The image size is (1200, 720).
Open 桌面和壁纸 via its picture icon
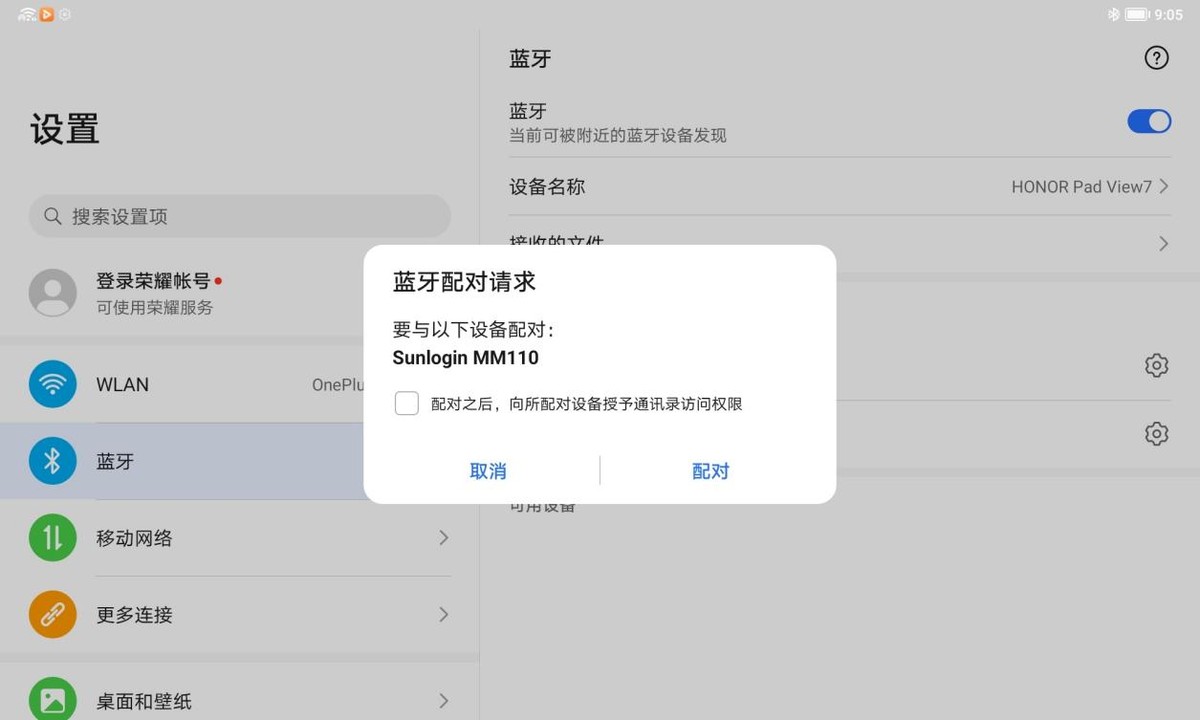point(52,698)
